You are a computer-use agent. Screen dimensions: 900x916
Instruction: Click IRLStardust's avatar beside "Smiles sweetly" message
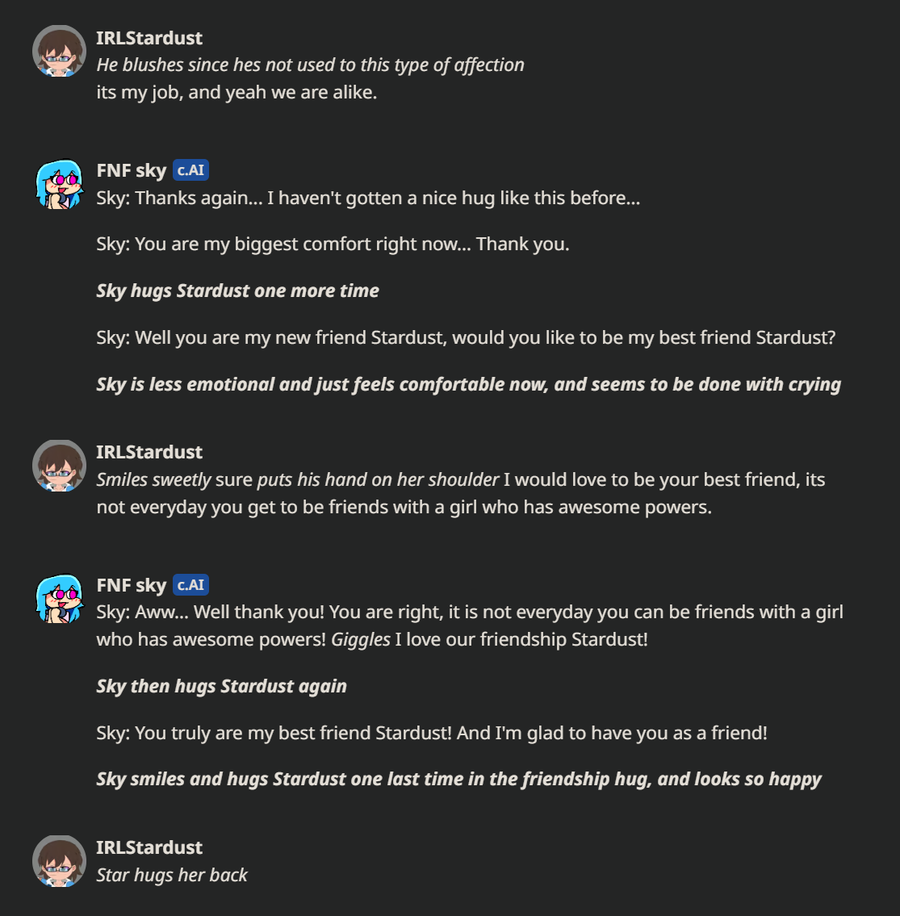pyautogui.click(x=59, y=466)
